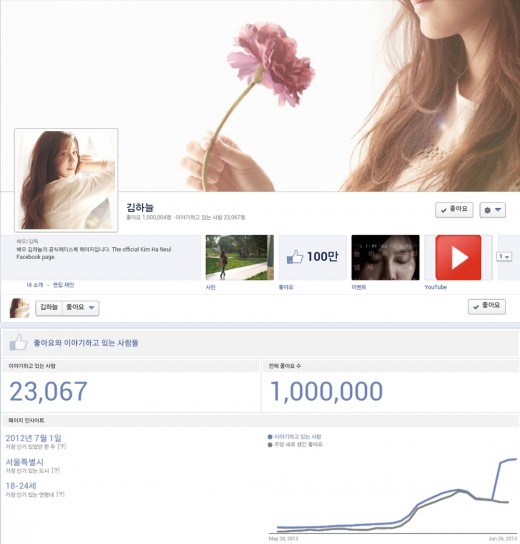This screenshot has width=520, height=544.
Task: Click the Jun 26, 2013 chart end date
Action: pyautogui.click(x=503, y=539)
